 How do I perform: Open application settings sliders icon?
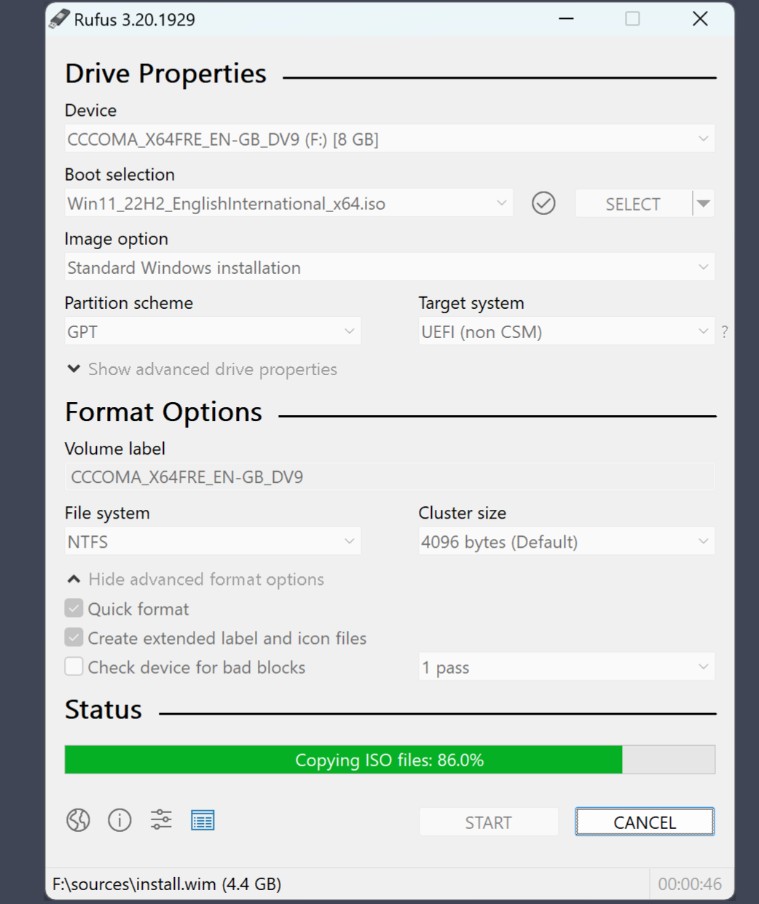(x=161, y=820)
